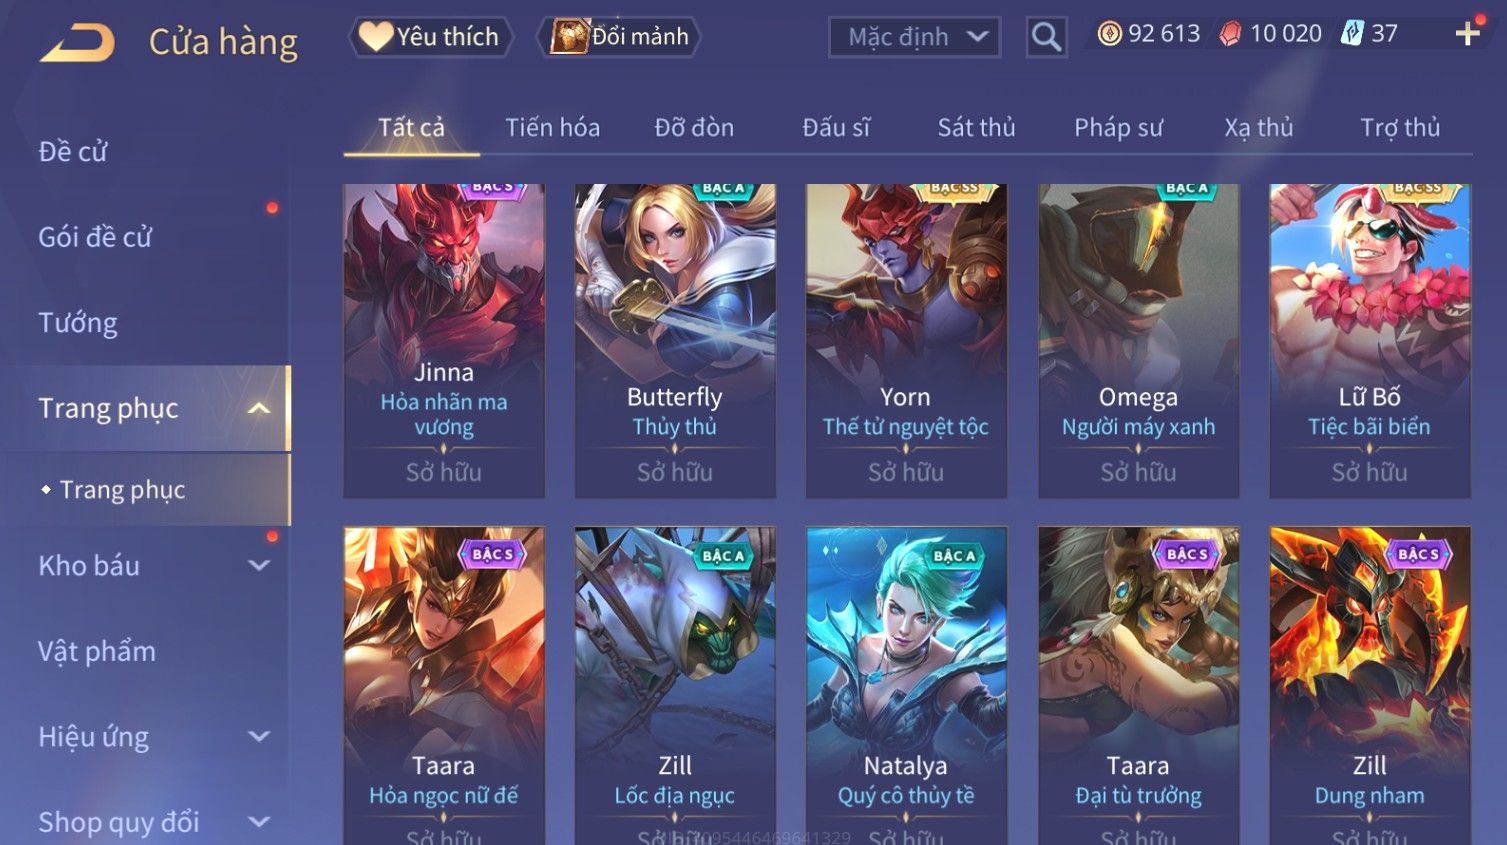
Task: Switch to the Tiến hóa tab
Action: (552, 128)
